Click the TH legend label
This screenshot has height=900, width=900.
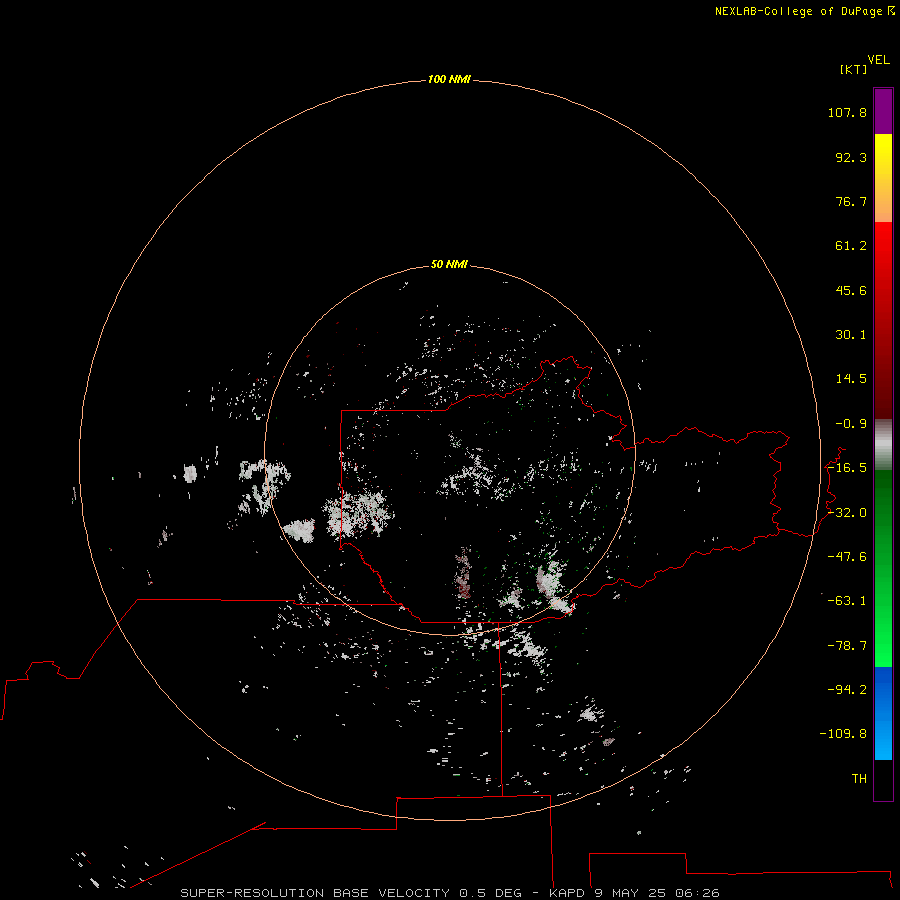[859, 778]
